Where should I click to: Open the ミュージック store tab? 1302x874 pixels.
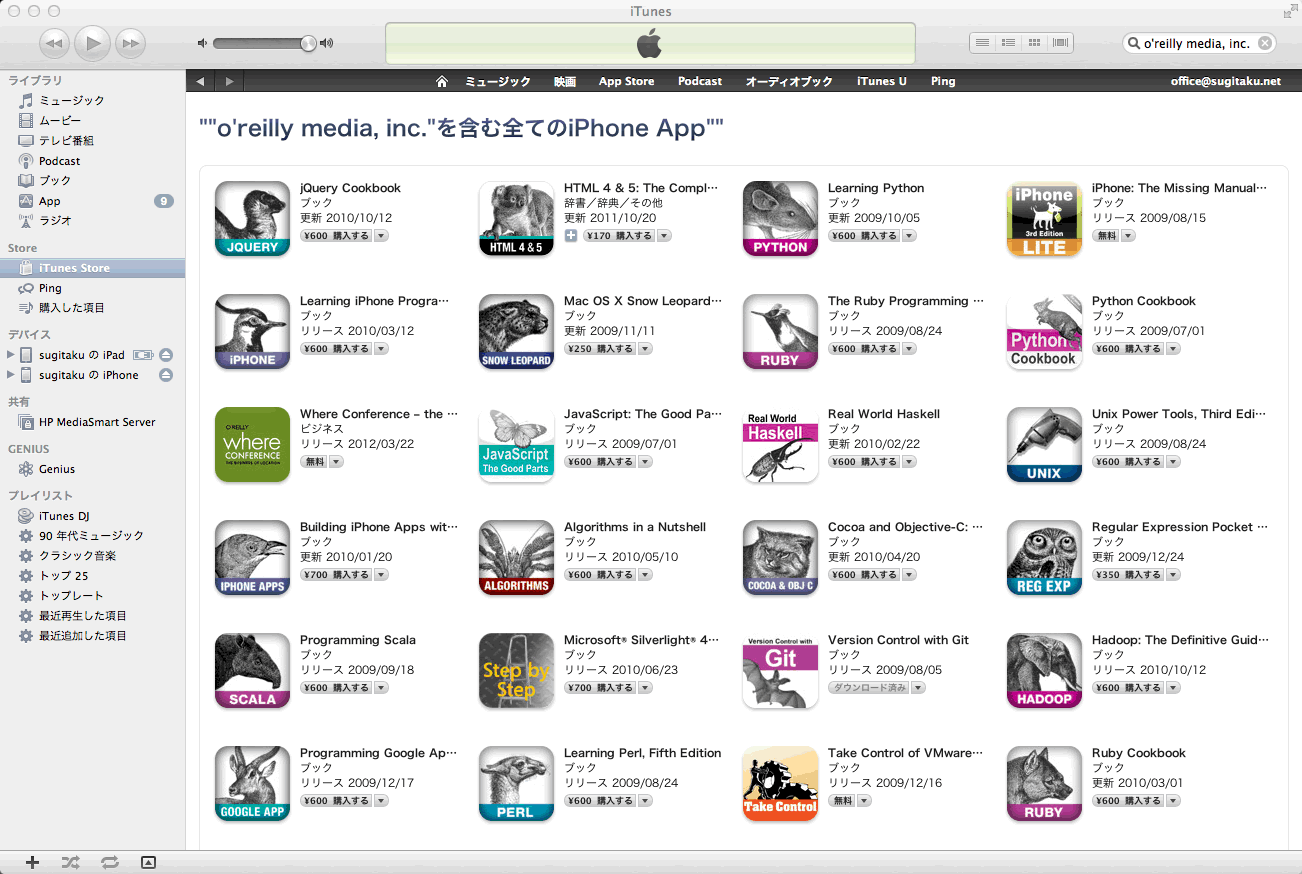(x=498, y=81)
